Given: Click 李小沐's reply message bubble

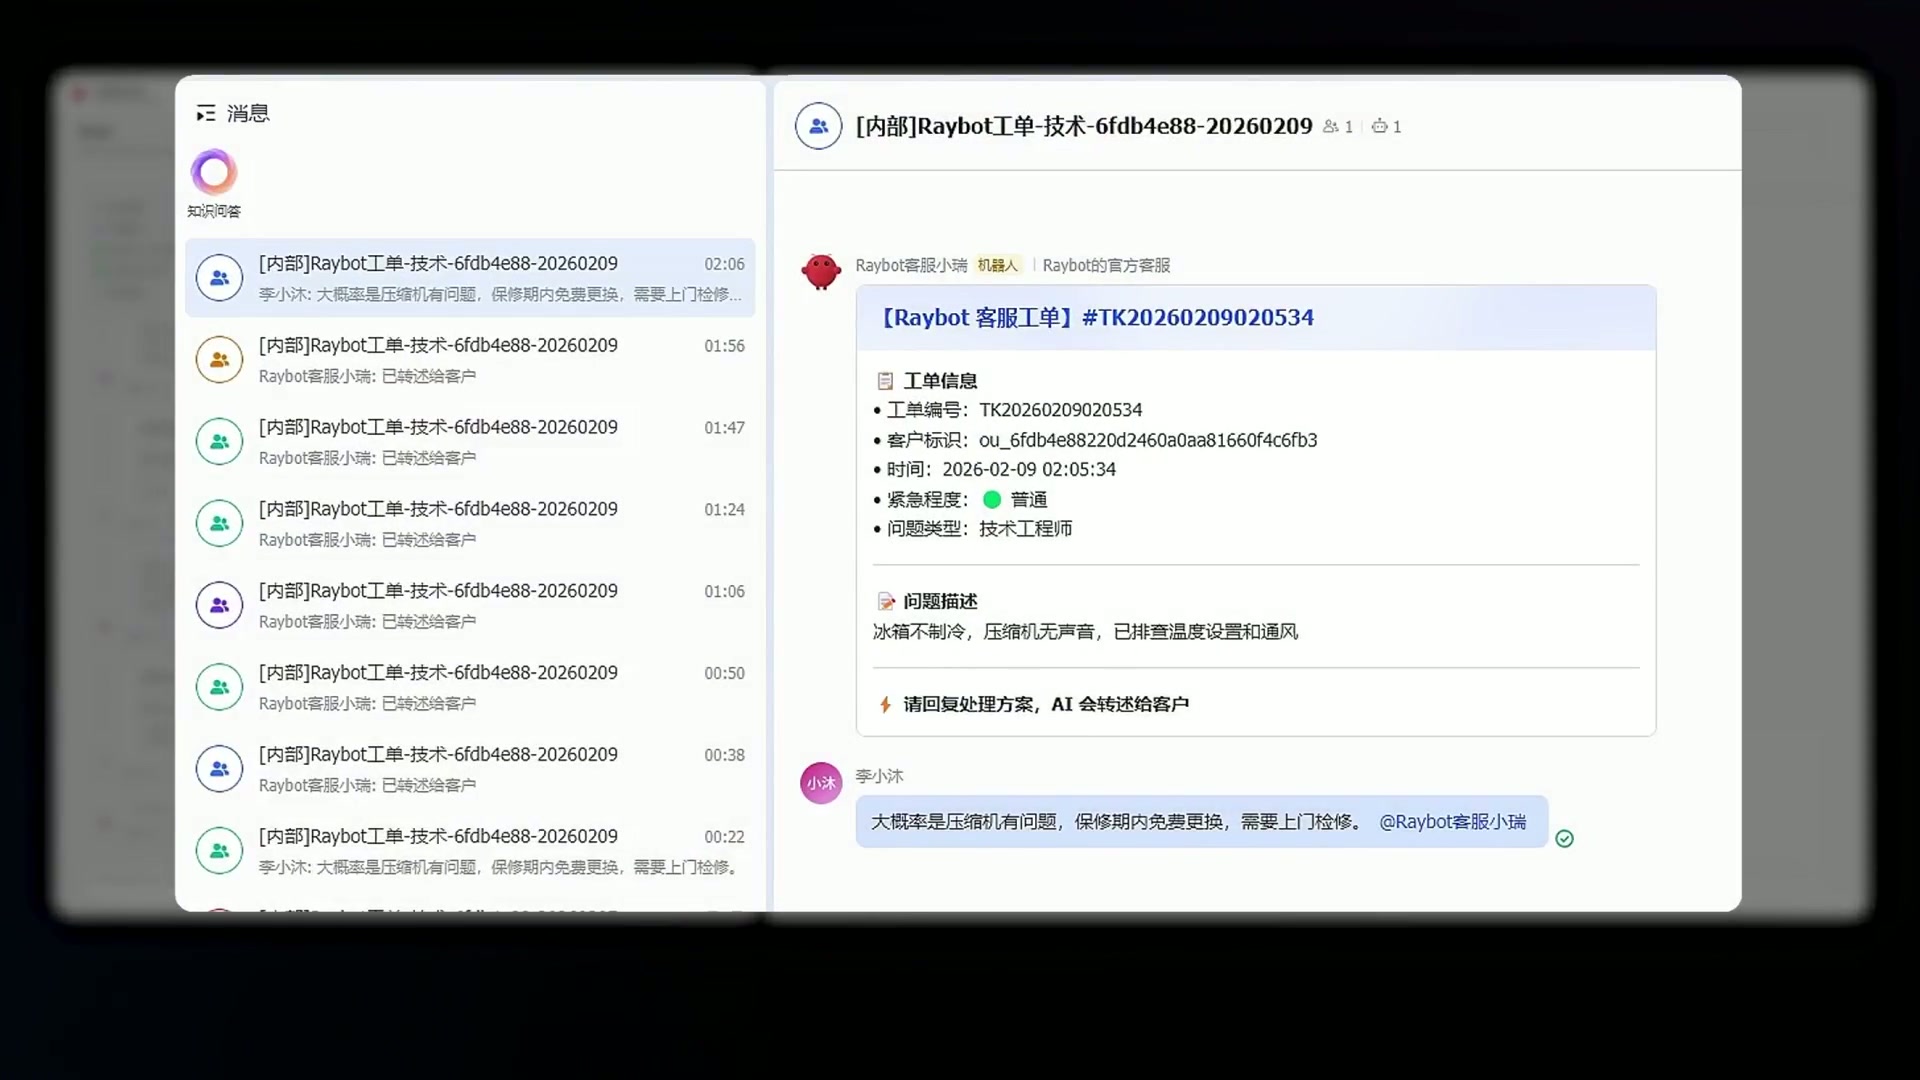Looking at the screenshot, I should click(1201, 822).
